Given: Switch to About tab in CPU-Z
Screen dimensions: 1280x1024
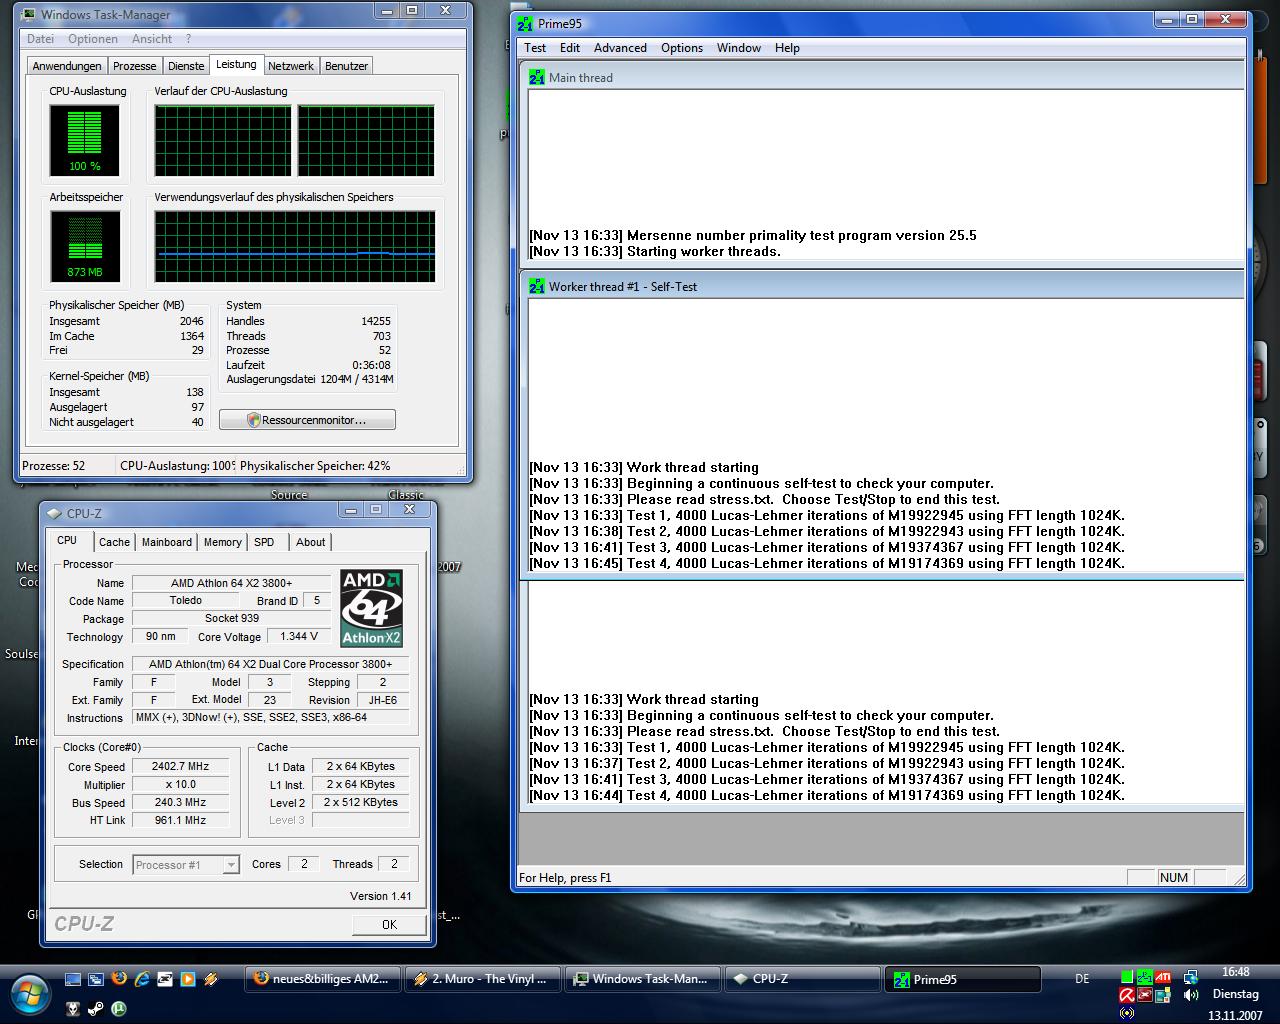Looking at the screenshot, I should click(x=310, y=542).
